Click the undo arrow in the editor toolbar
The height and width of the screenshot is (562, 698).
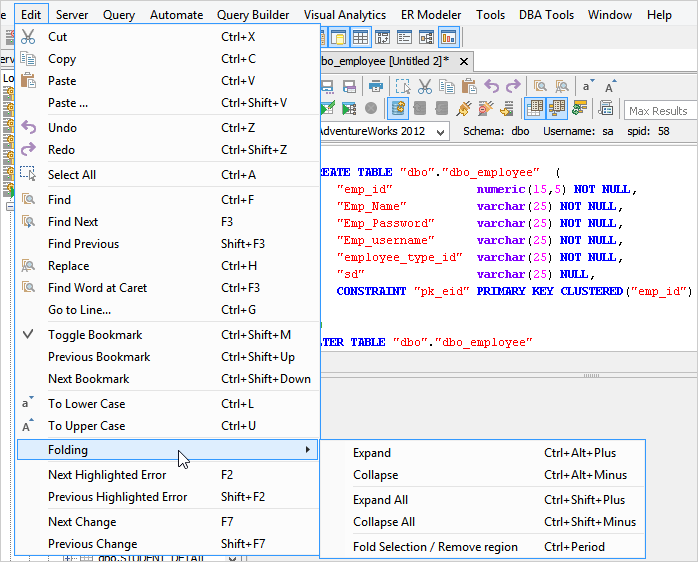pos(491,86)
